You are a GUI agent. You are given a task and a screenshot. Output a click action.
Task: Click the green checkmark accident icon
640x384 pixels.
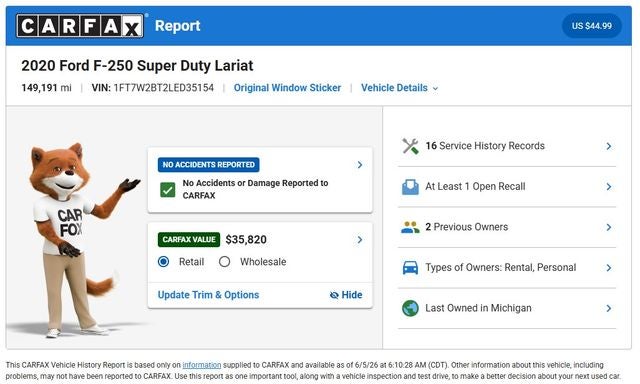[x=168, y=189]
